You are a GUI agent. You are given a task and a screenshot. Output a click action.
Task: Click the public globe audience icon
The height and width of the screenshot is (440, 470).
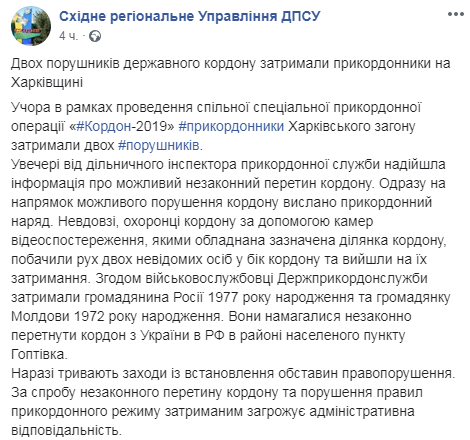pos(95,36)
